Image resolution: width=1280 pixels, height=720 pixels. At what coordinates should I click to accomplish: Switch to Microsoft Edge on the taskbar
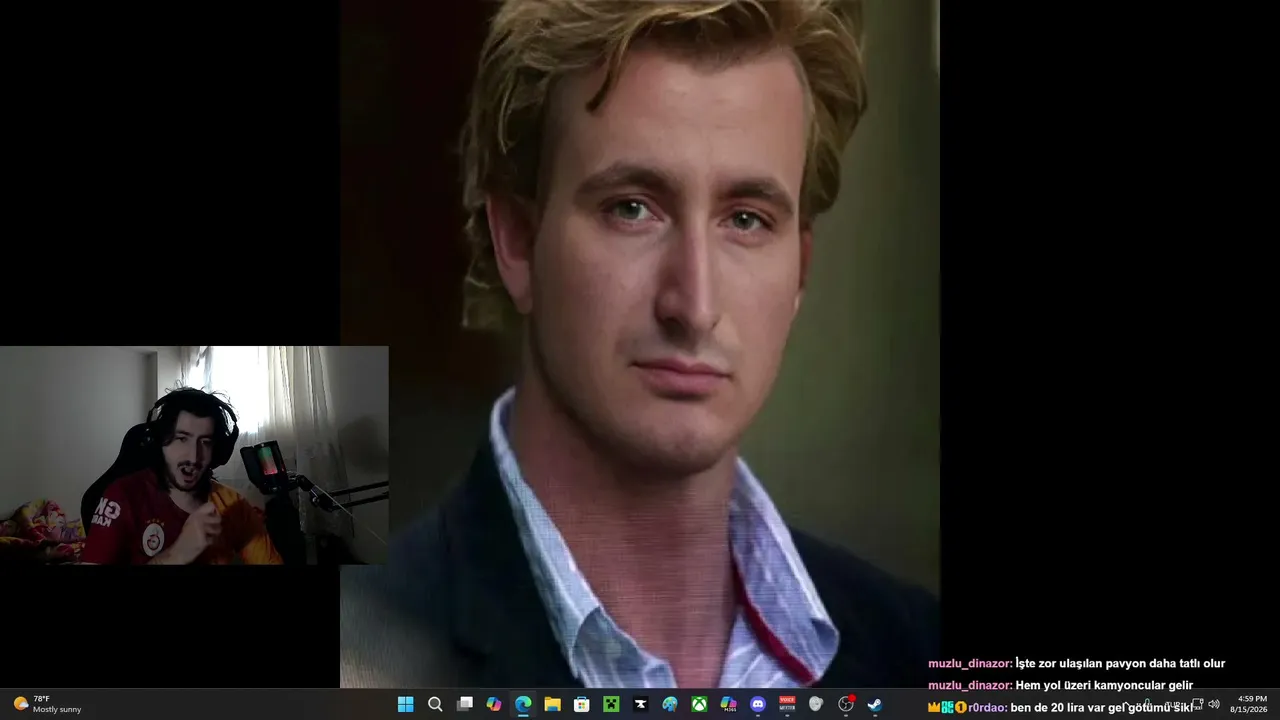tap(523, 704)
